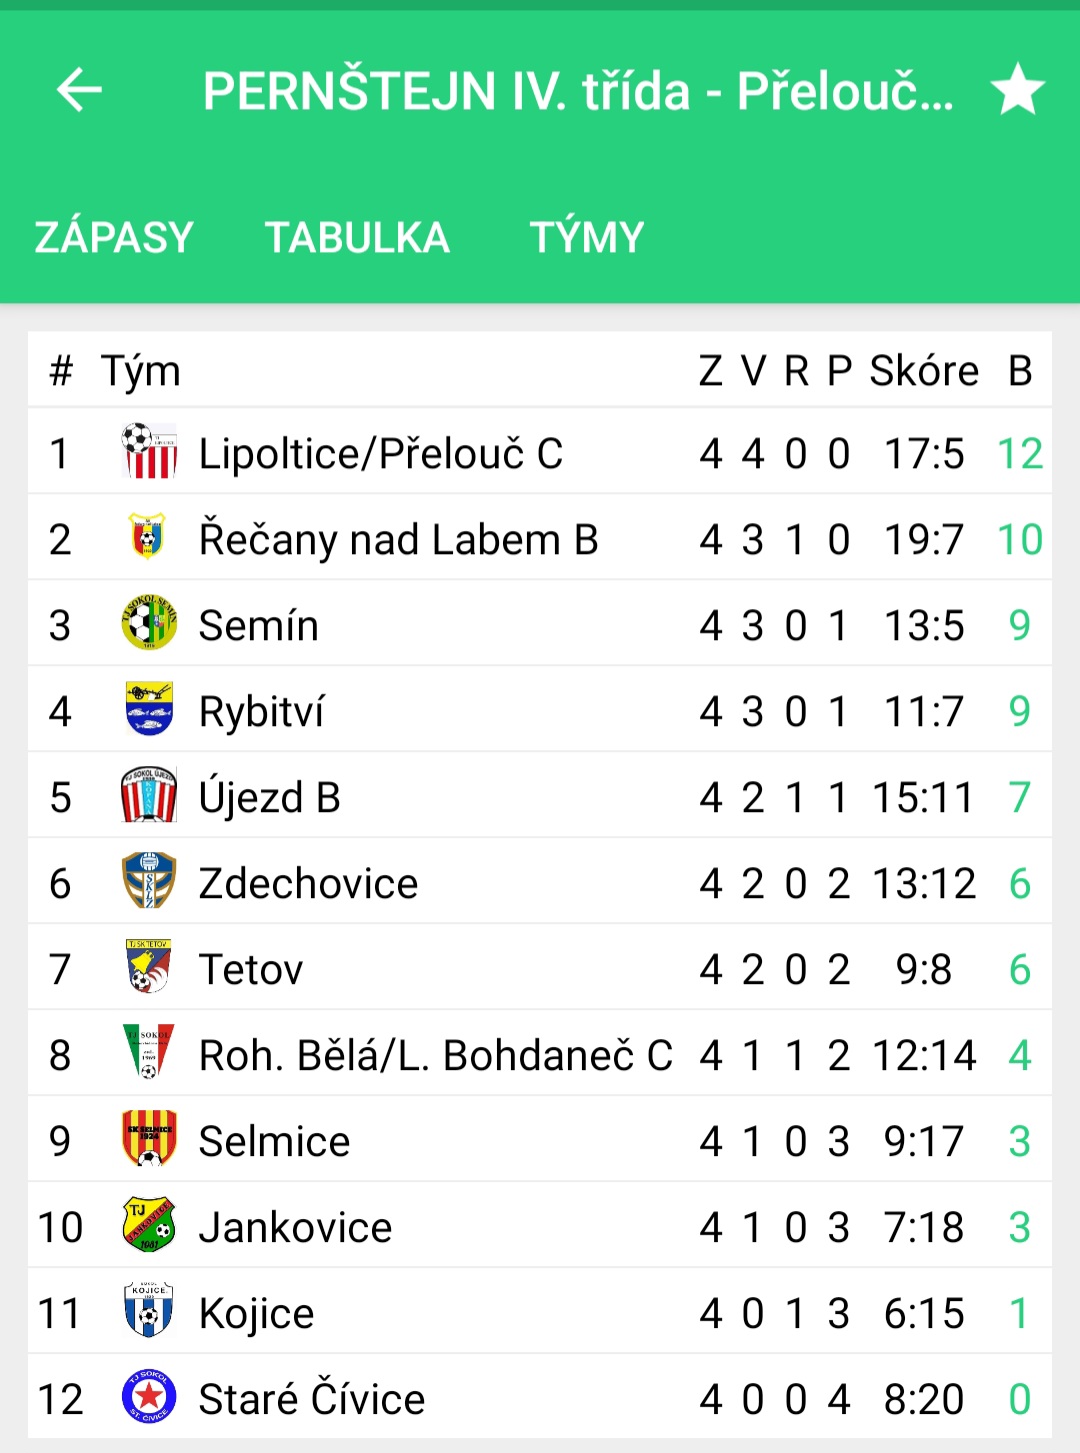Tap the back arrow icon
This screenshot has width=1080, height=1453.
pos(79,90)
